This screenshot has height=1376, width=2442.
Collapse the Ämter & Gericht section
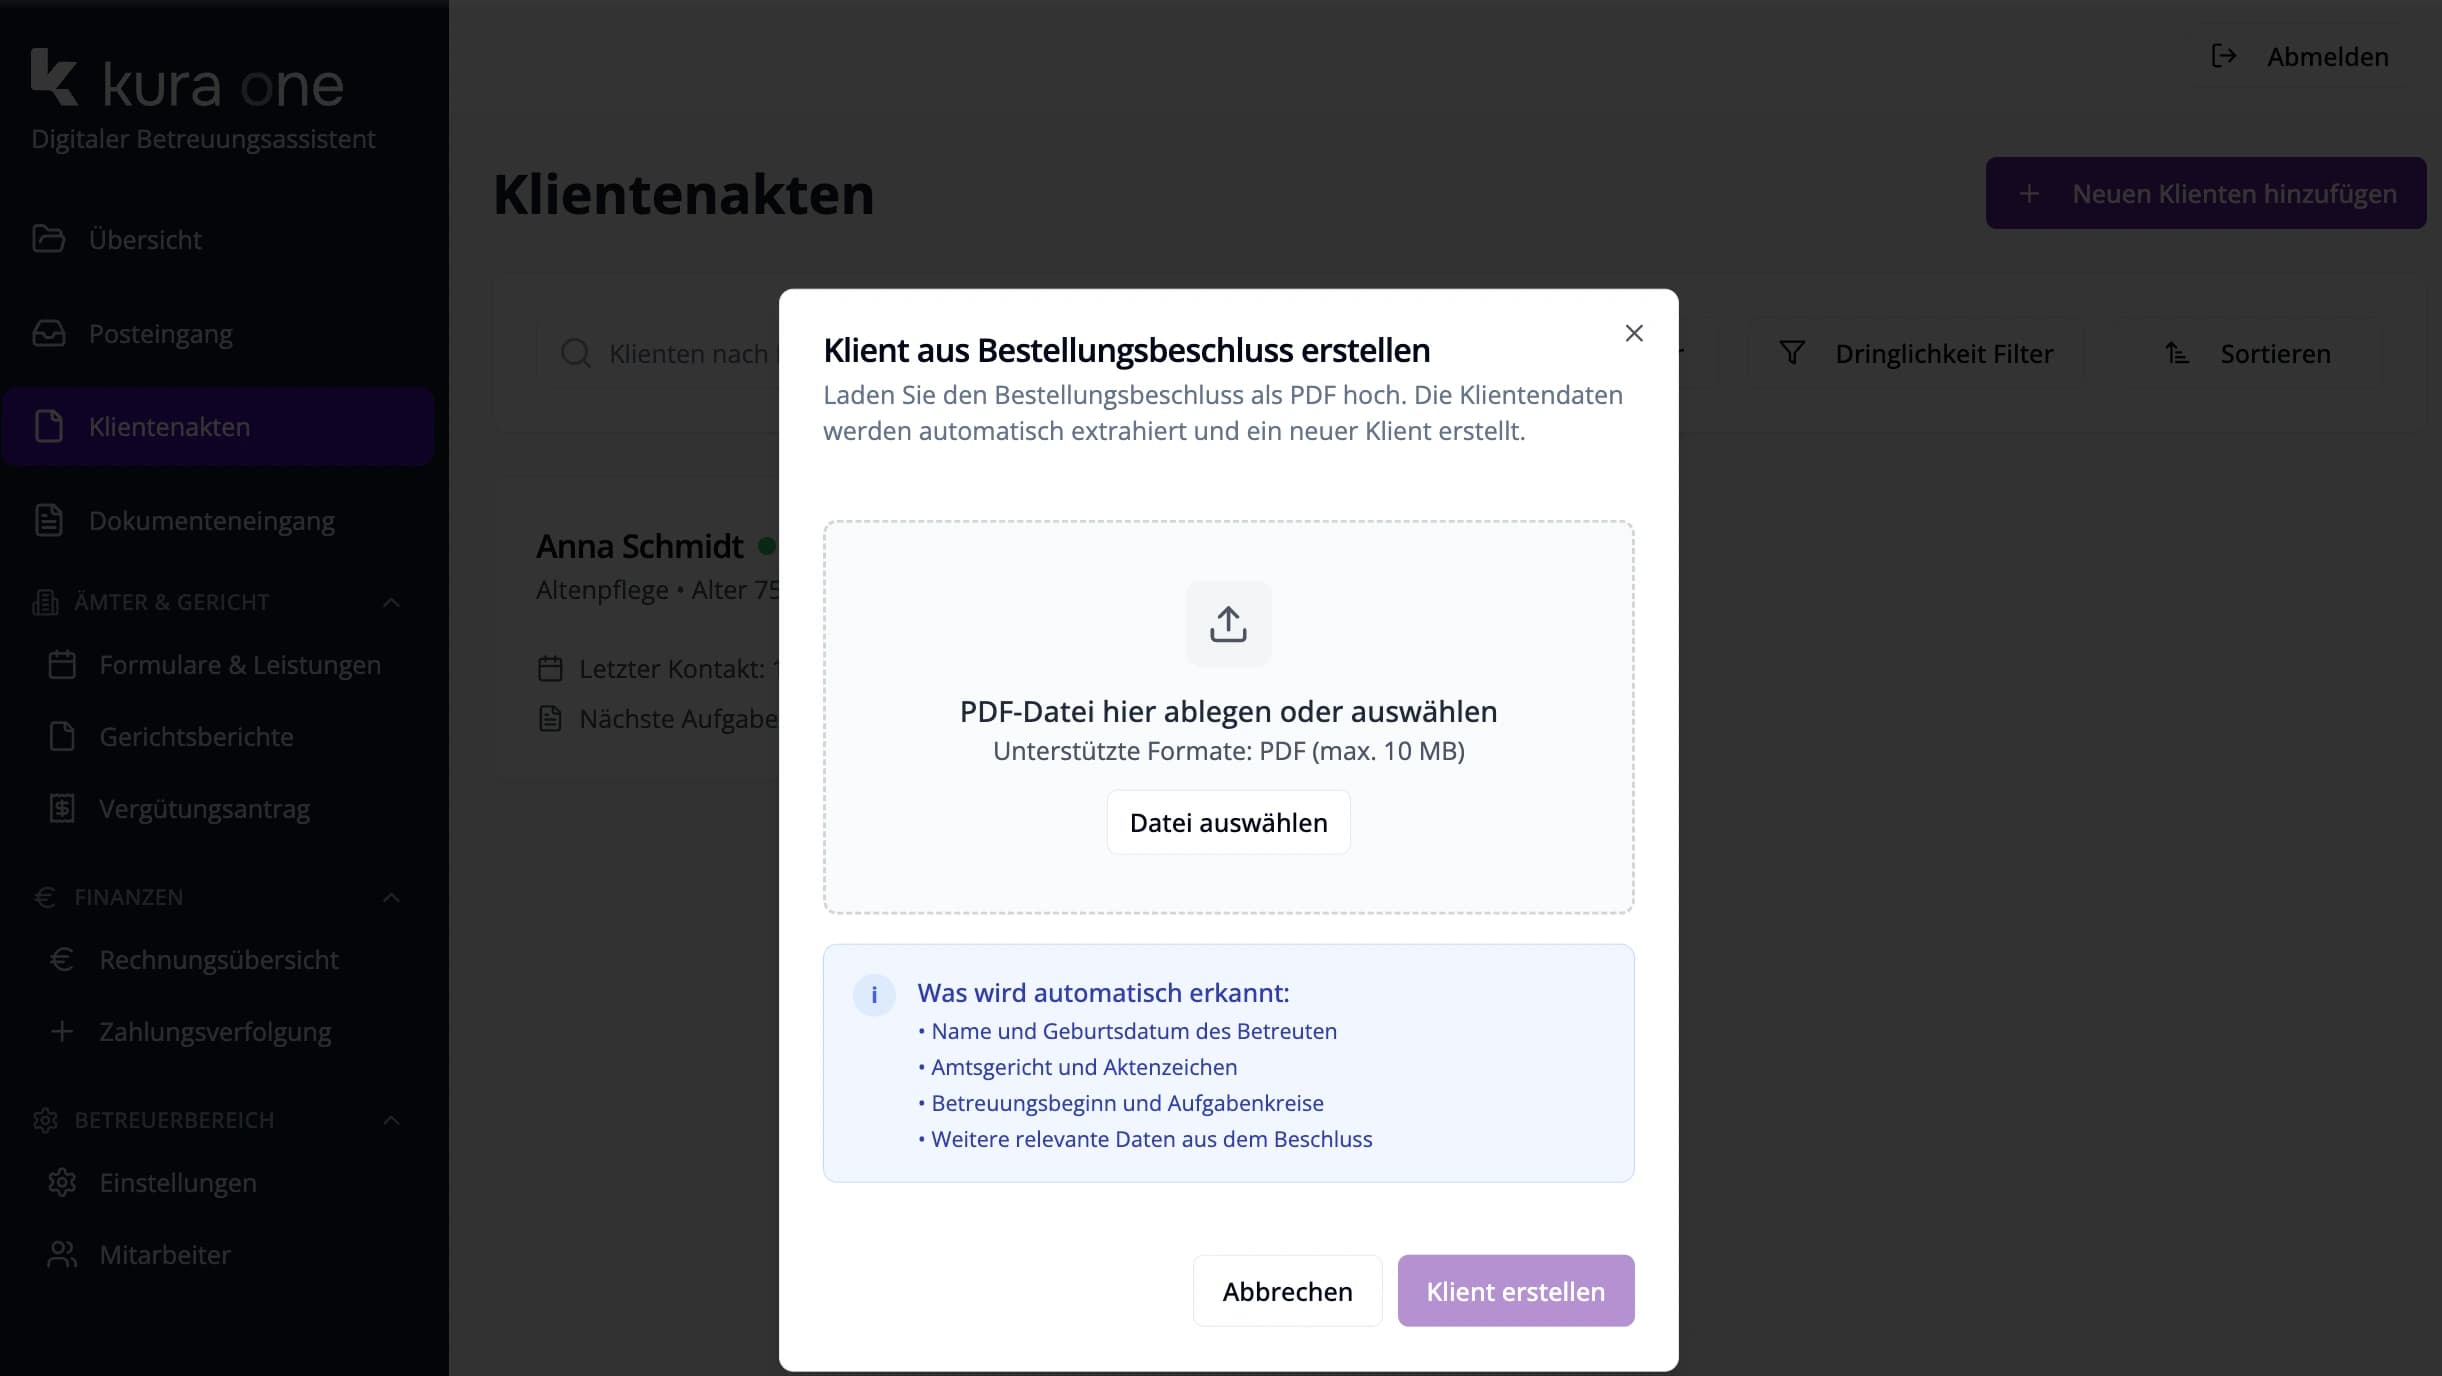click(x=392, y=603)
